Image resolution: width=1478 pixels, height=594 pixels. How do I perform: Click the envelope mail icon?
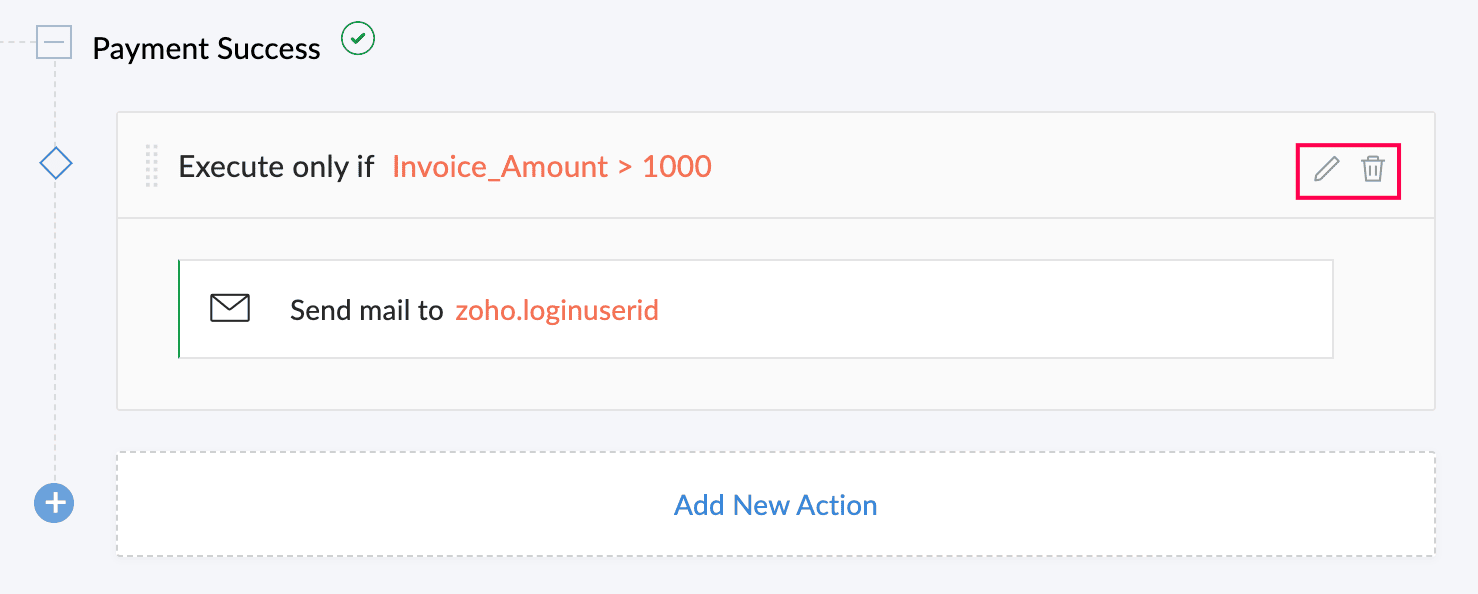click(230, 309)
